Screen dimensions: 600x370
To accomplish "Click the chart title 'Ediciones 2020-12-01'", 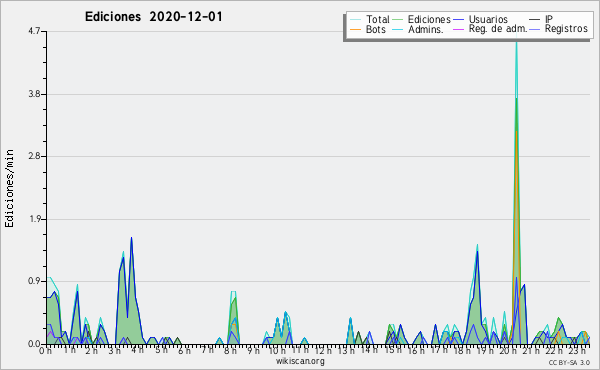I will (153, 17).
